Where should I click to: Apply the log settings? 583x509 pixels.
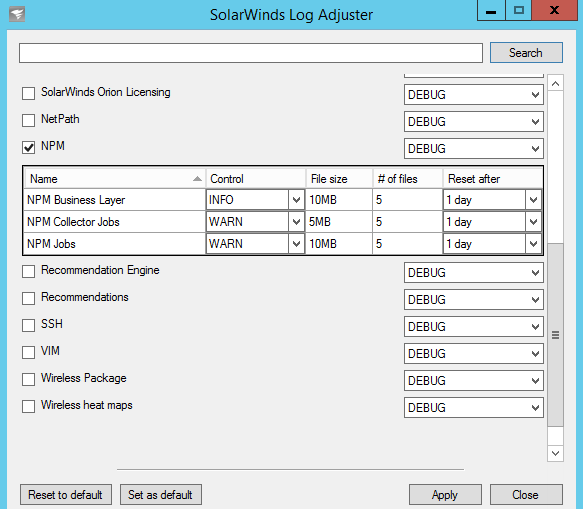[445, 495]
